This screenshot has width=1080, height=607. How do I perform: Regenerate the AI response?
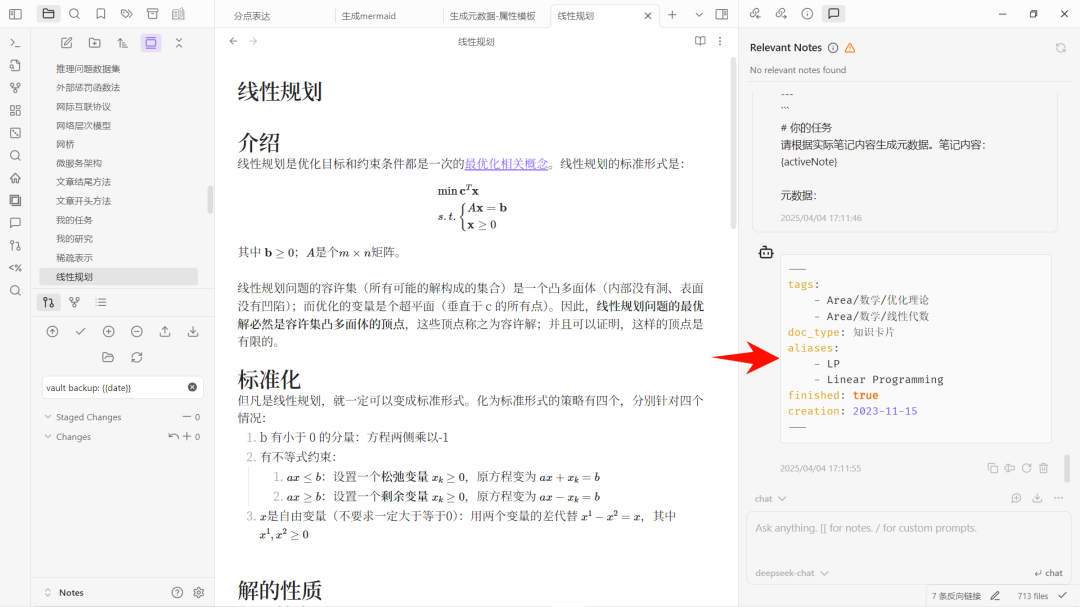1026,468
